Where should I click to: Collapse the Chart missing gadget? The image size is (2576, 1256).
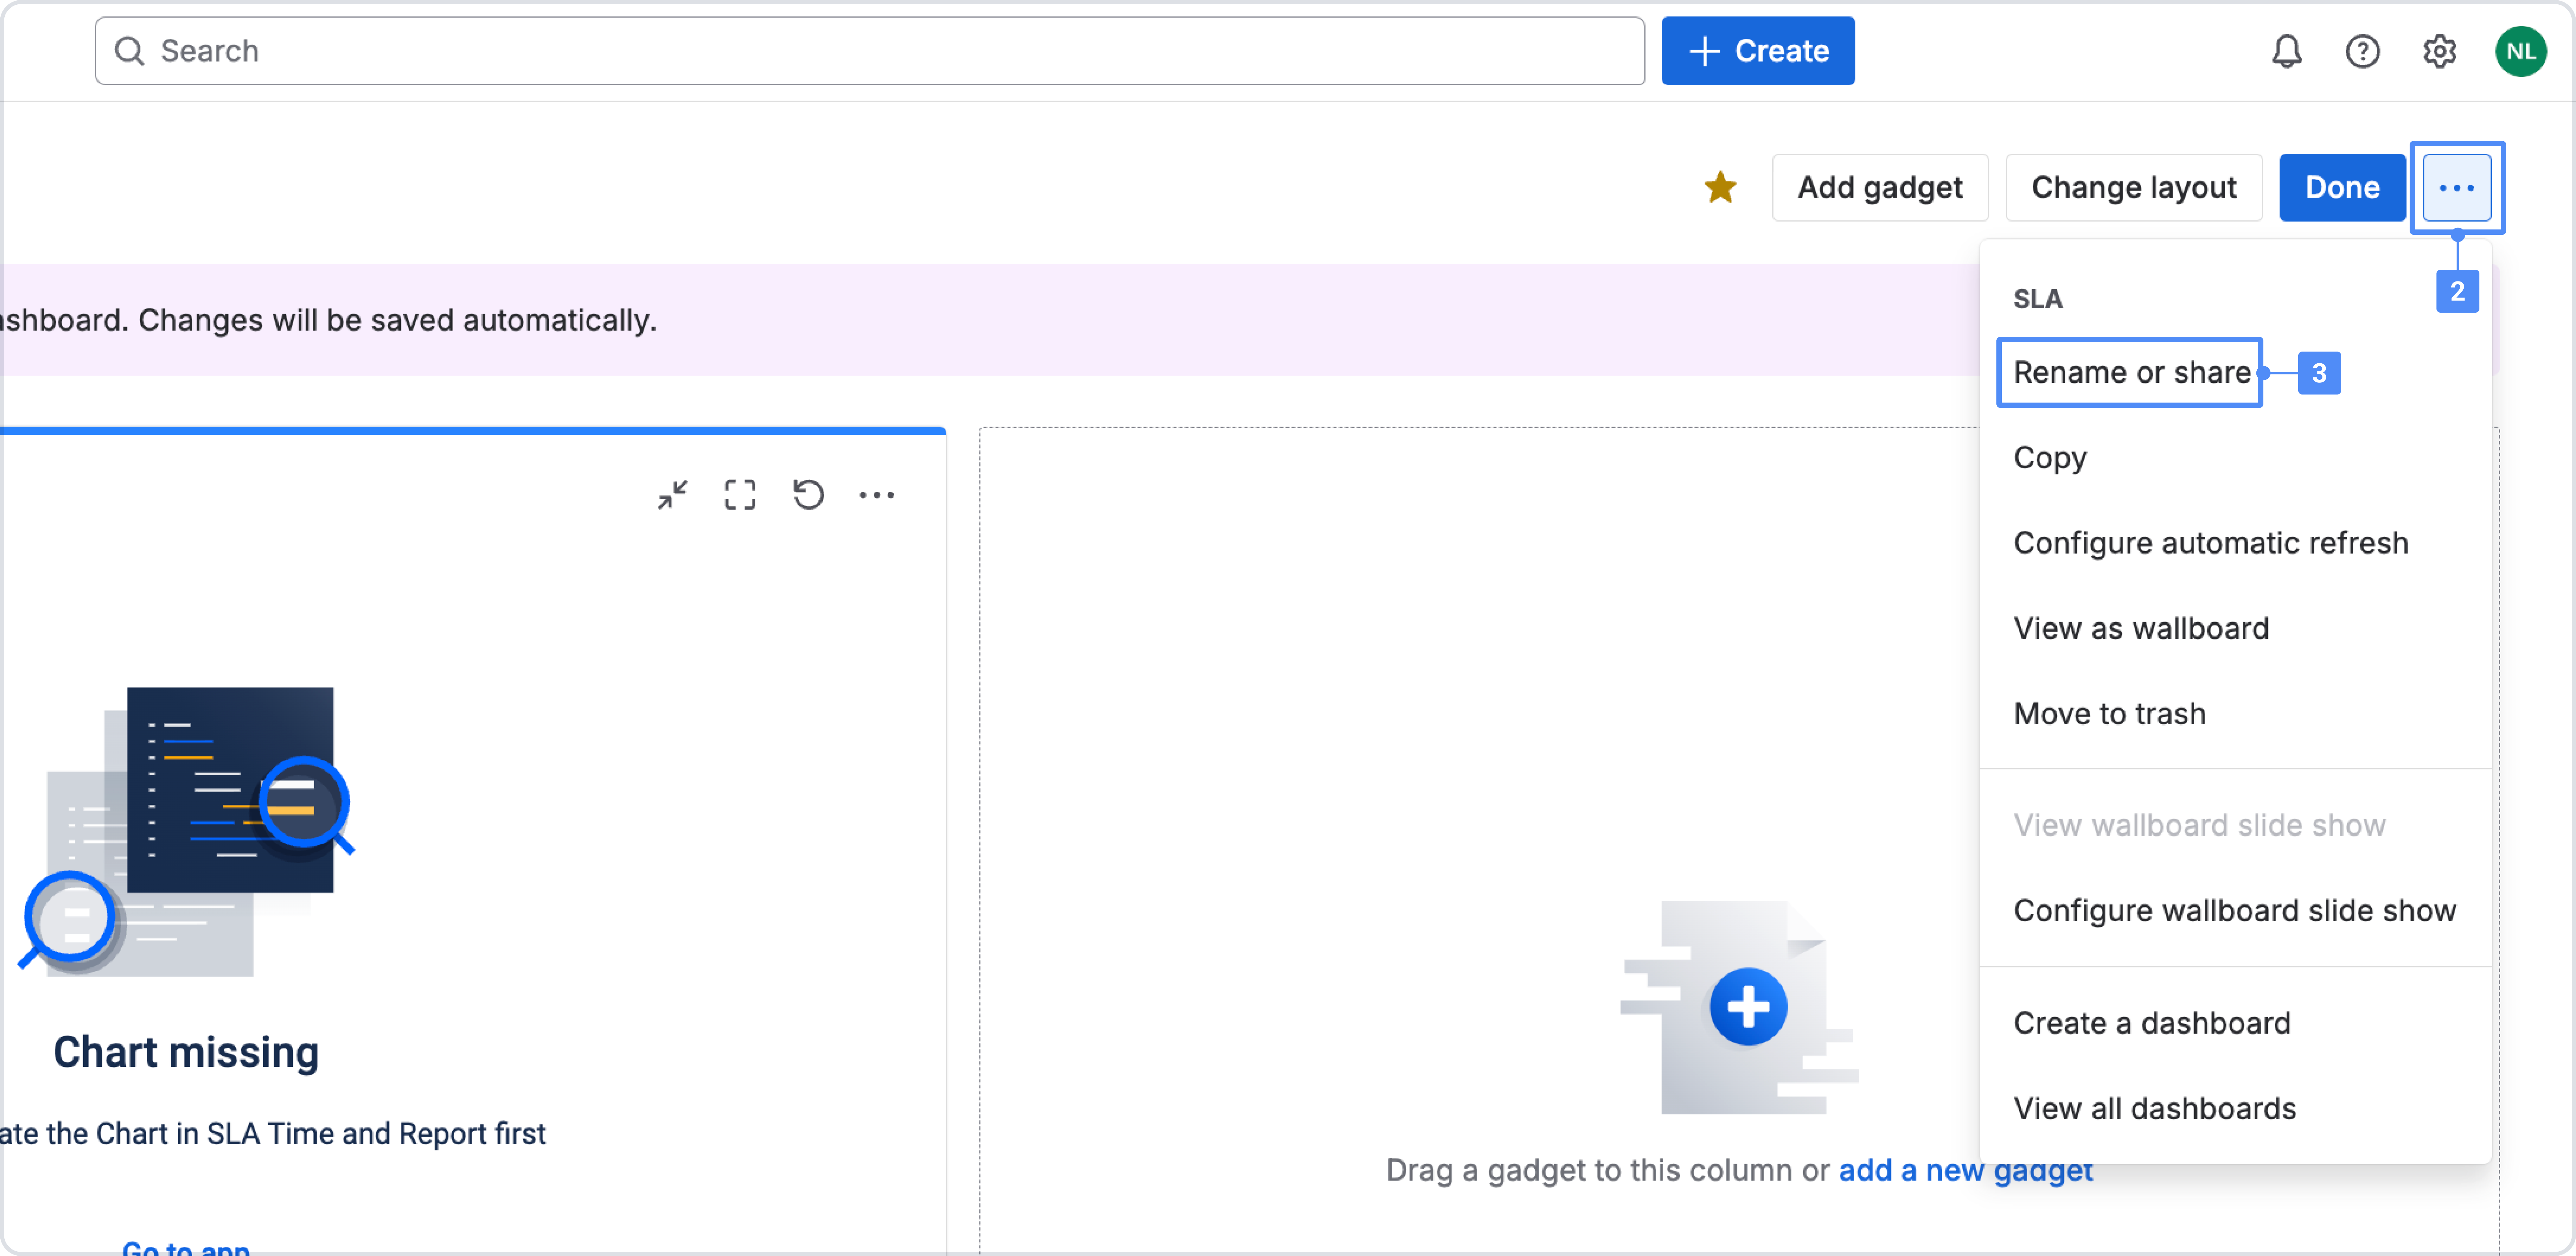(x=672, y=494)
